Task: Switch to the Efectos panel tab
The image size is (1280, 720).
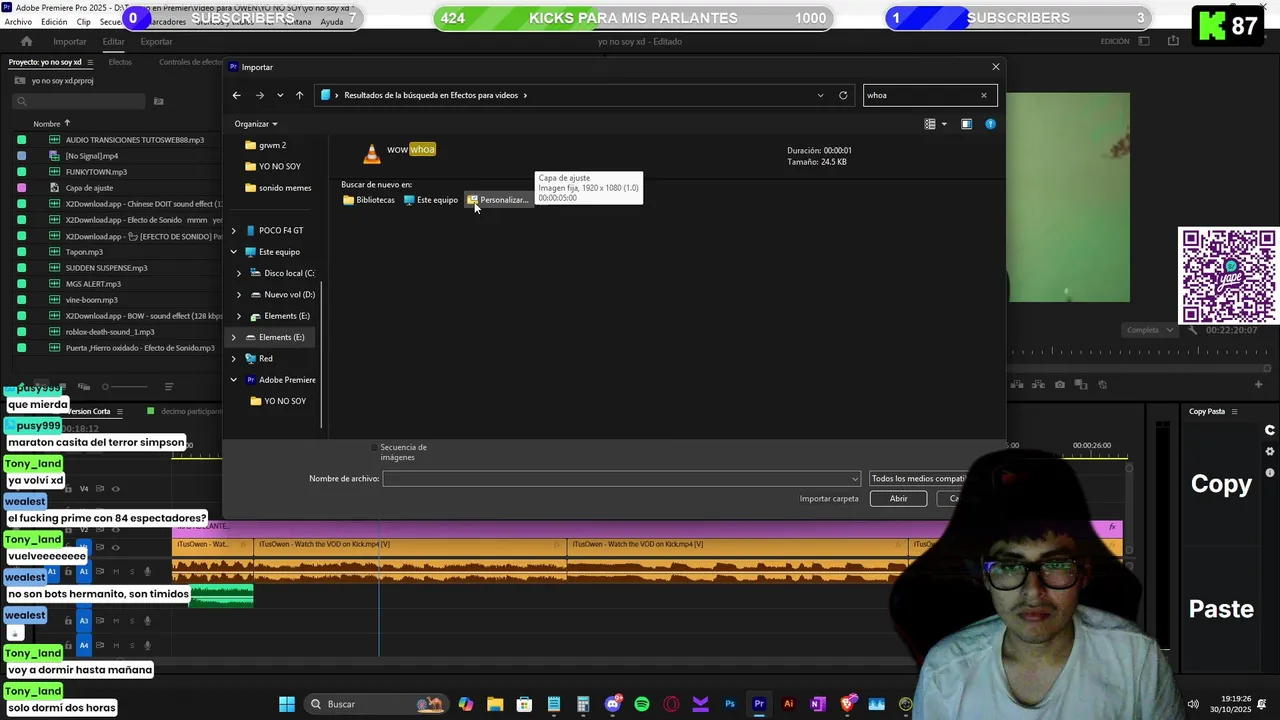Action: [120, 62]
